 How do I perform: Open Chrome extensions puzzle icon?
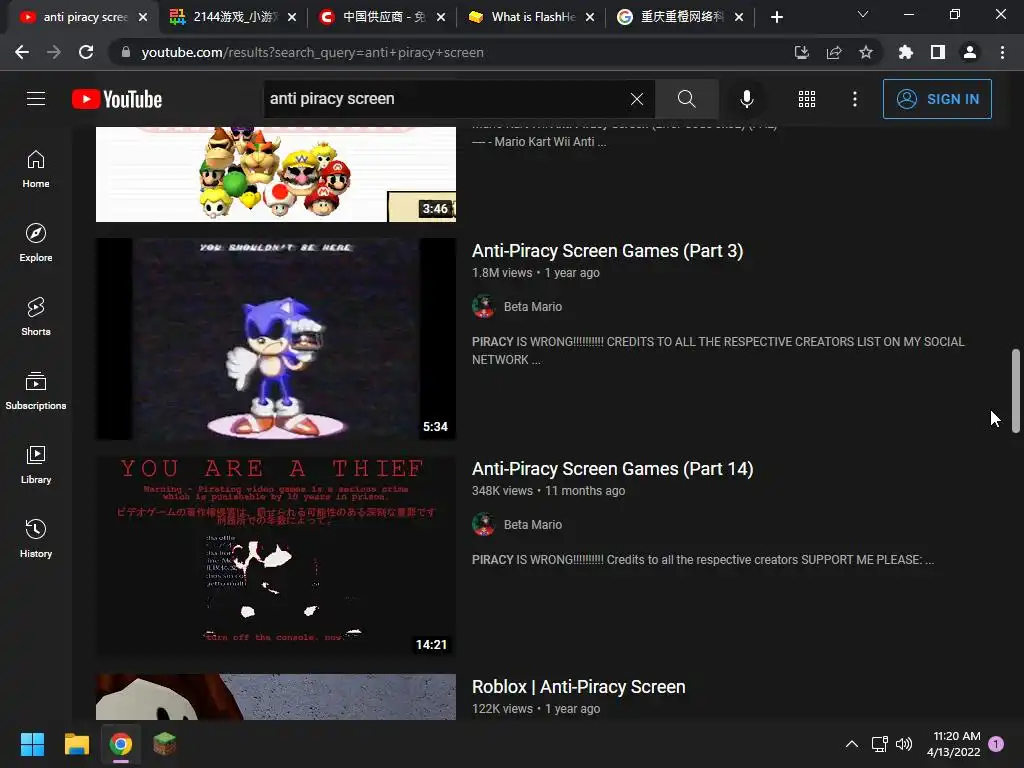pyautogui.click(x=906, y=52)
